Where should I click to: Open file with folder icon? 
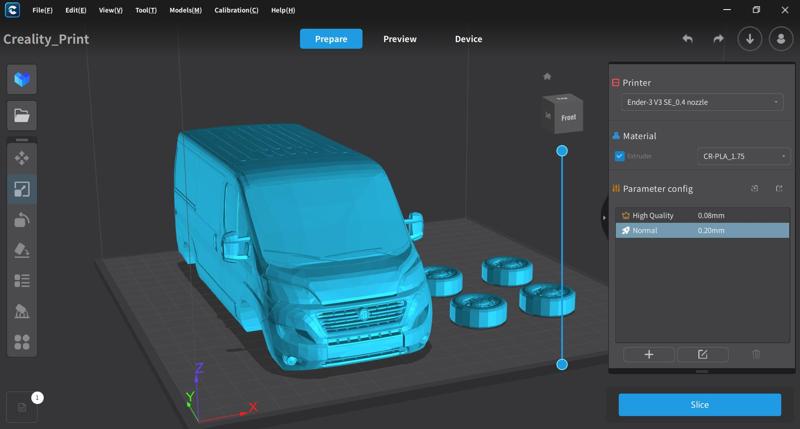(x=21, y=115)
